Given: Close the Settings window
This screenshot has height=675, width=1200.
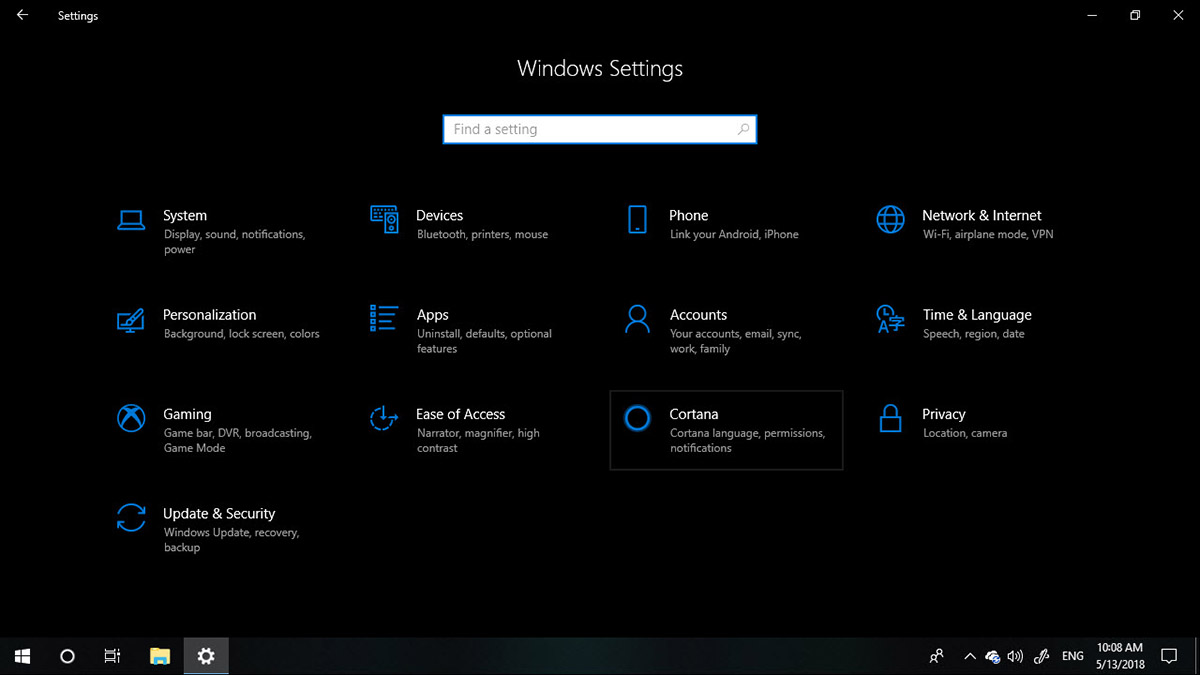Looking at the screenshot, I should 1177,15.
